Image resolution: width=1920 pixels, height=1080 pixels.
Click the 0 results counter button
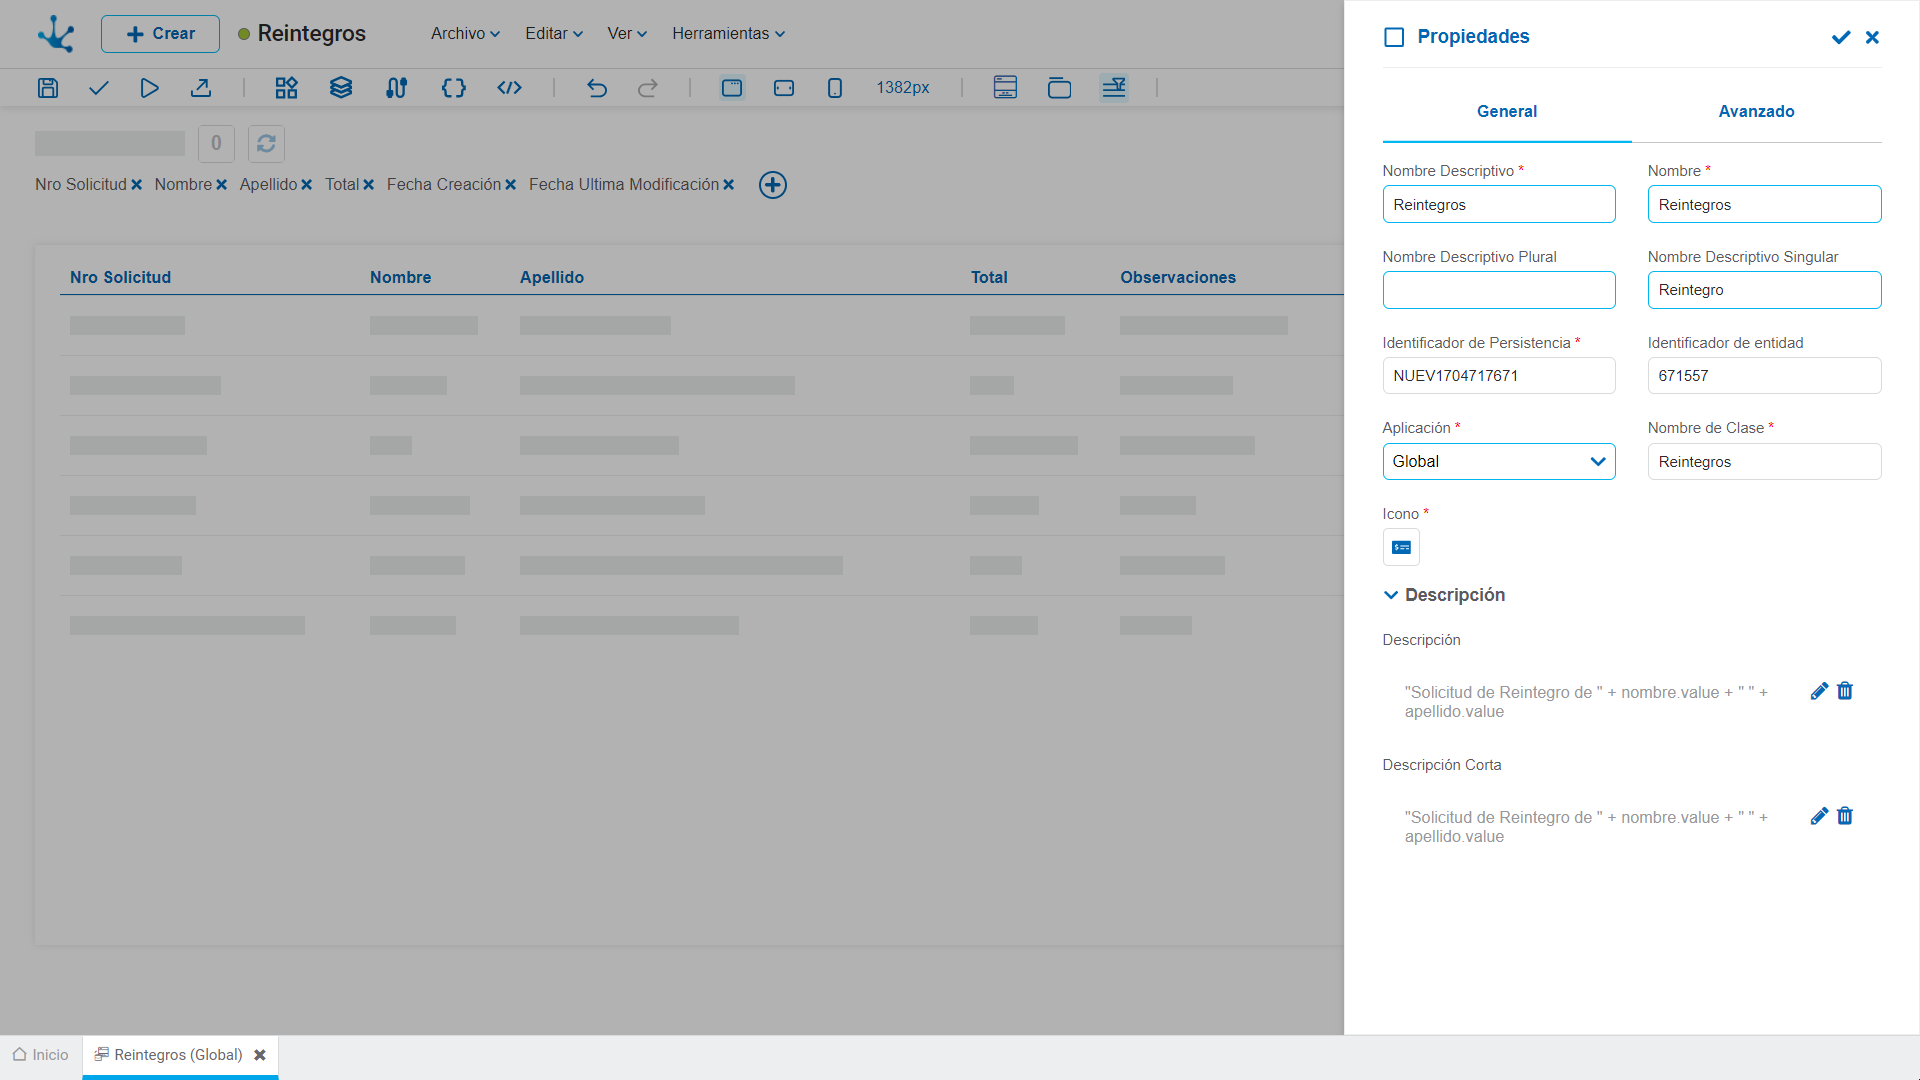tap(216, 144)
